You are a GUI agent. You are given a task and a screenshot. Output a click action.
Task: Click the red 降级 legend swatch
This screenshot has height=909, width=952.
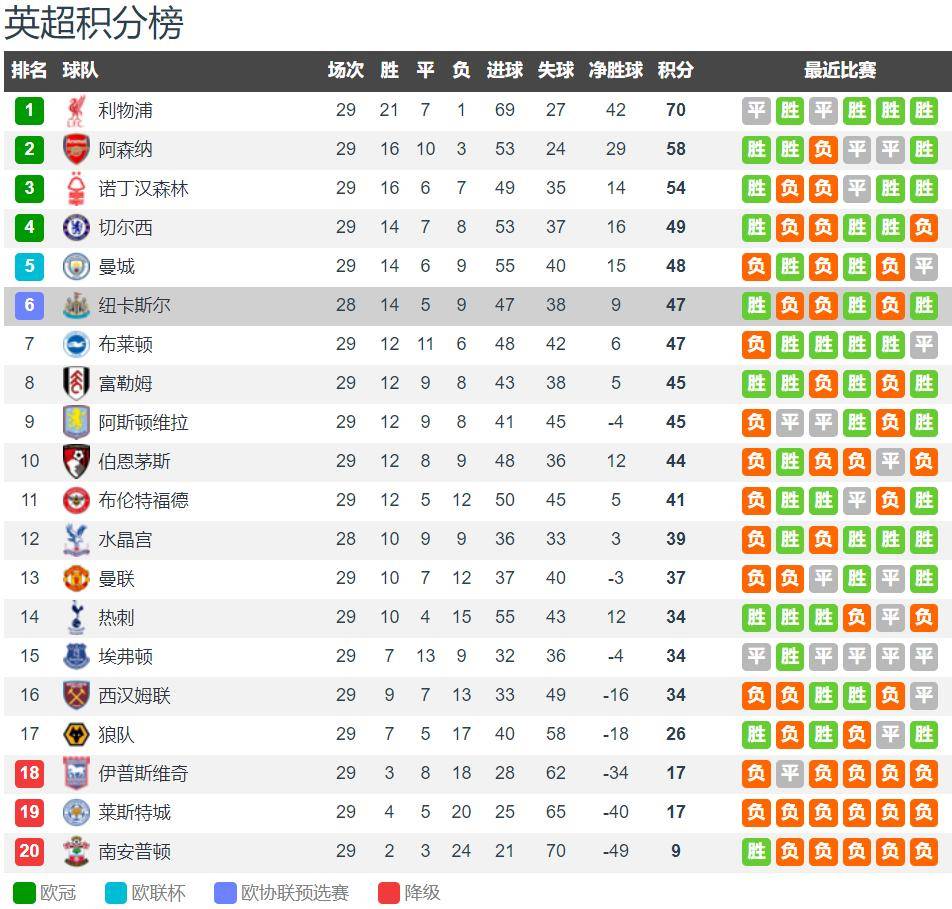(389, 893)
